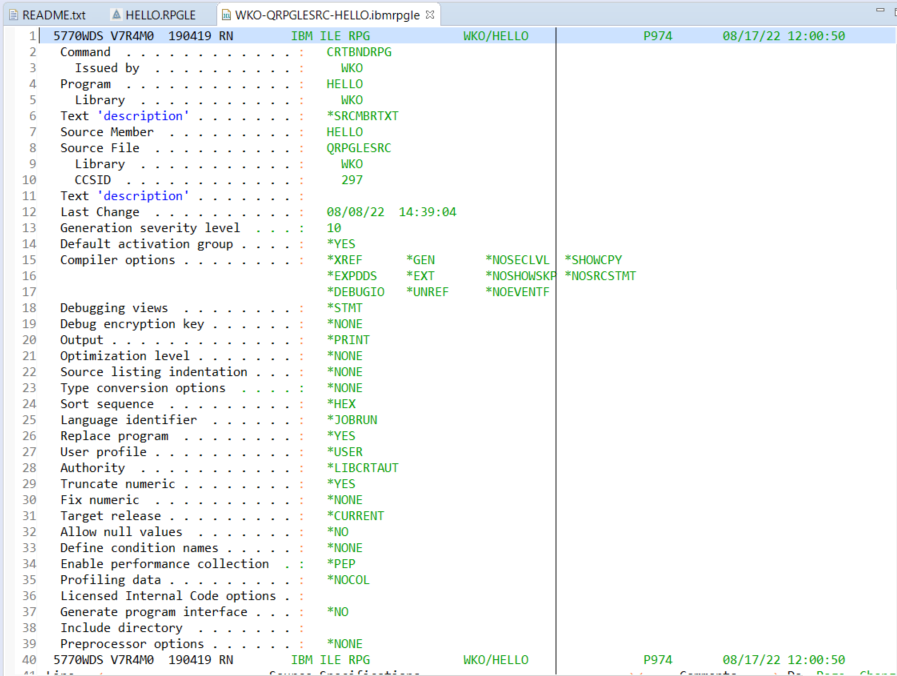Open the HELLO.RPGLE editor tab
The image size is (897, 676).
(x=159, y=15)
